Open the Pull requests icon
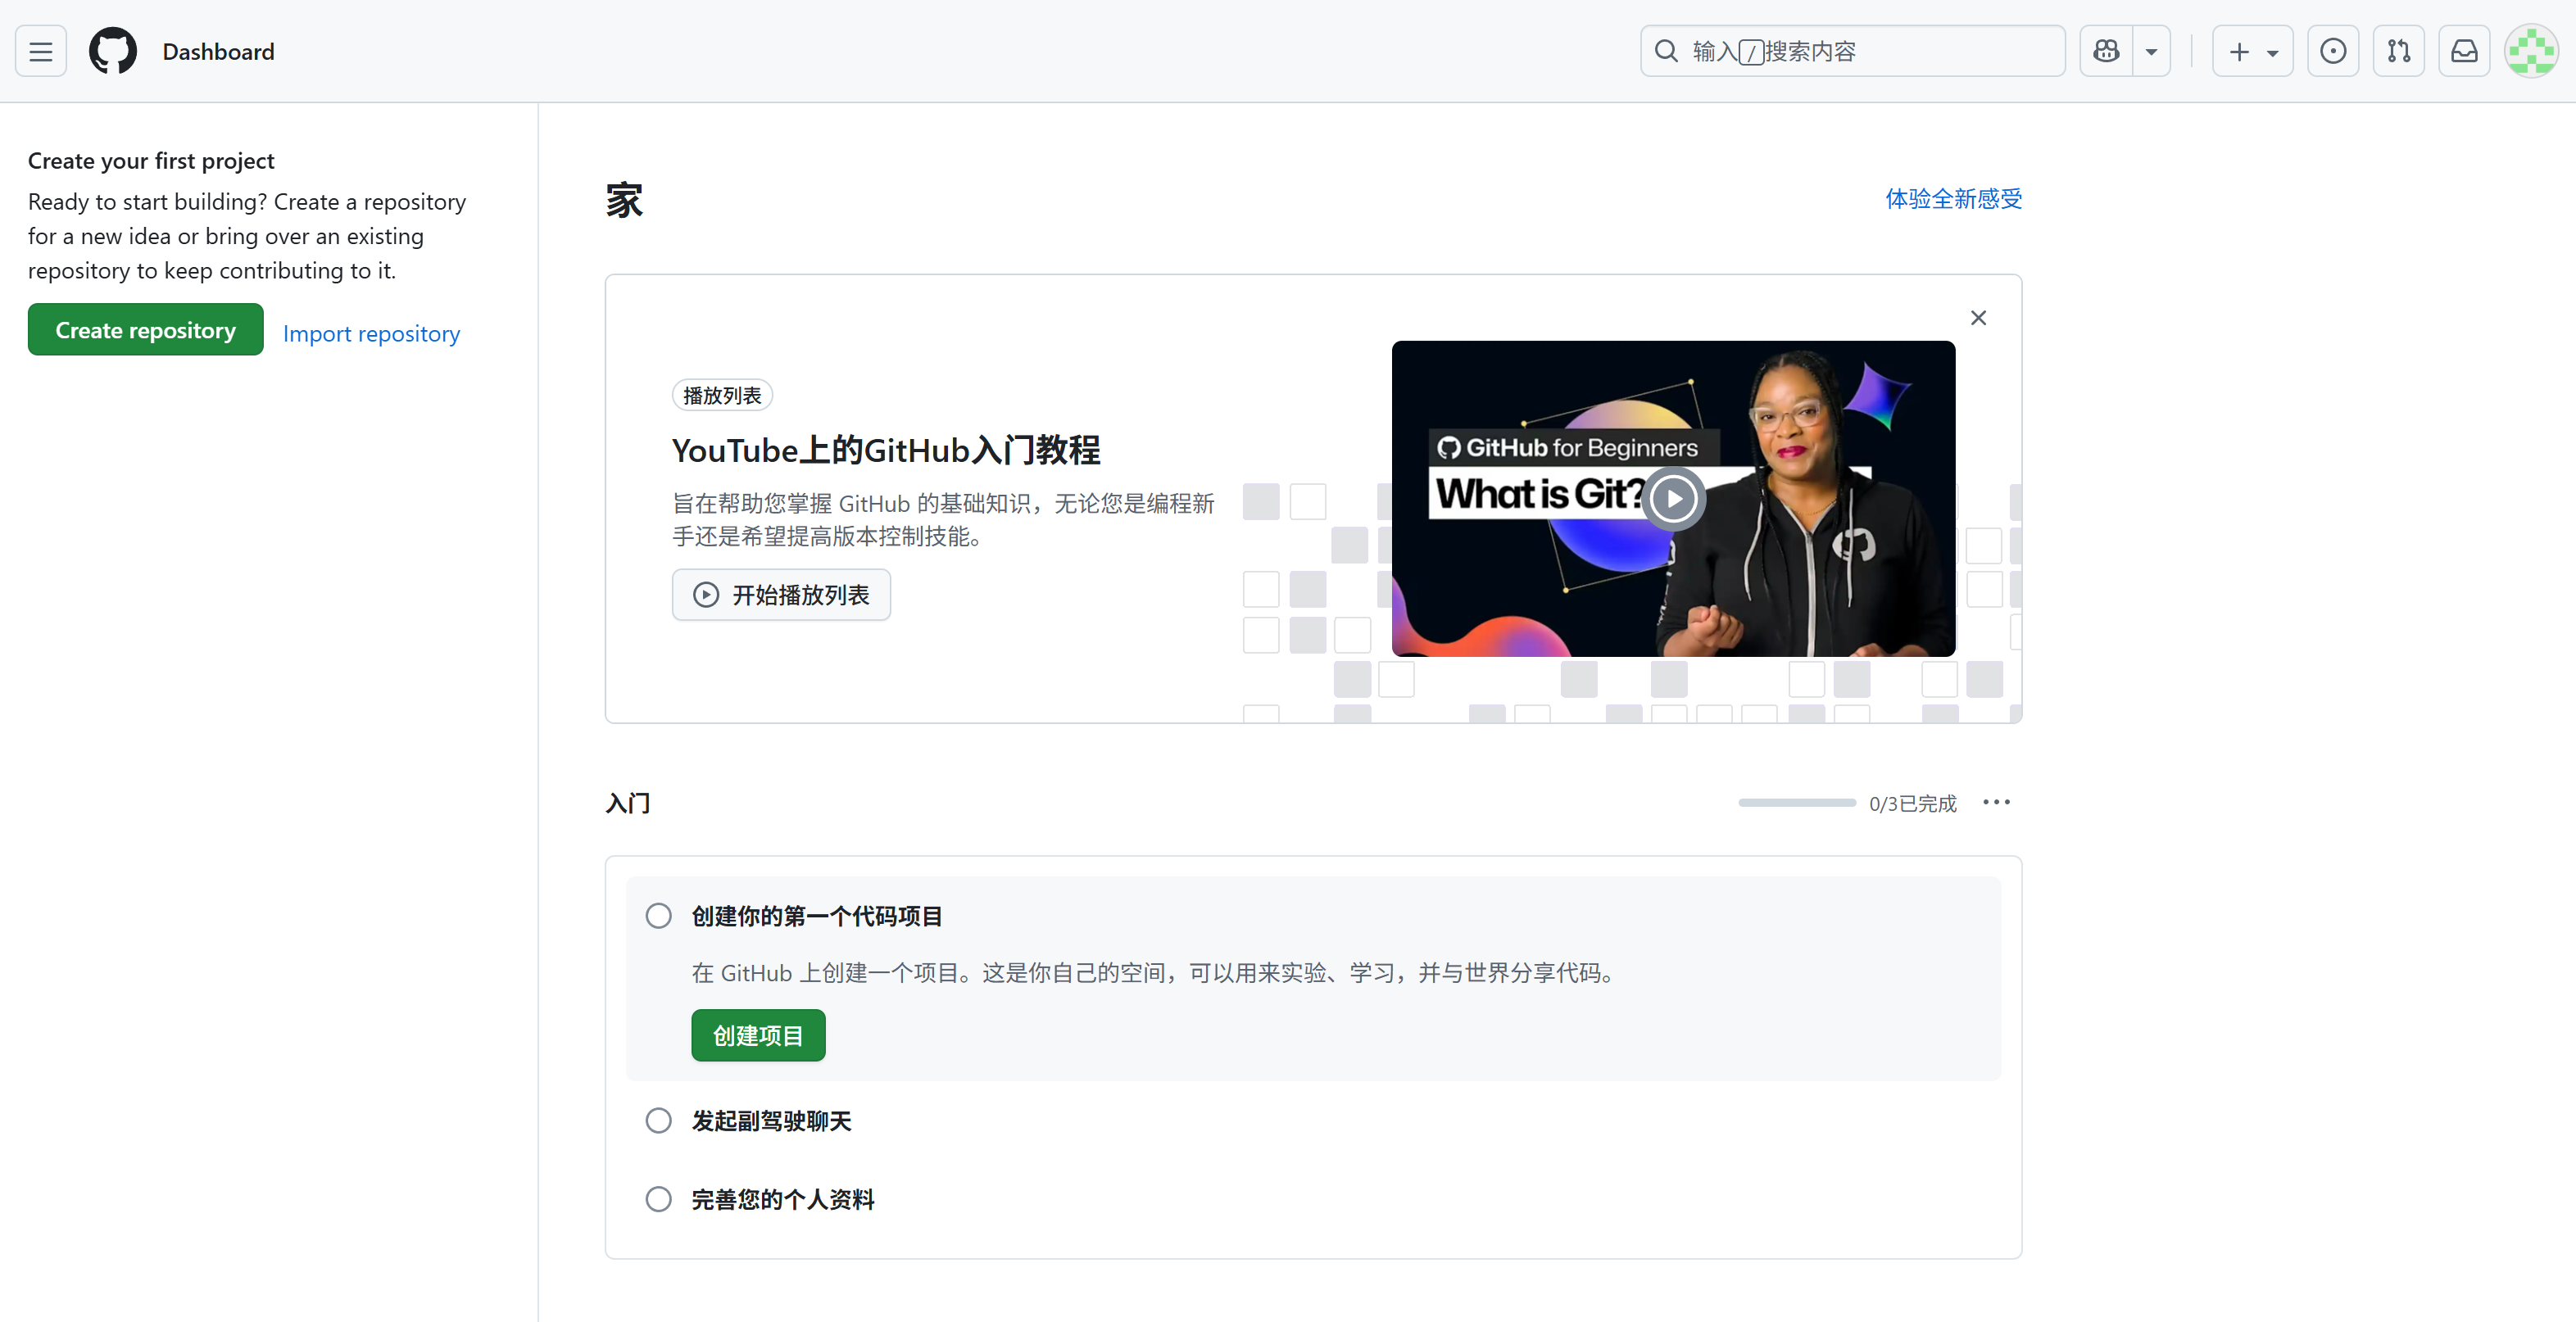The image size is (2576, 1322). tap(2398, 51)
